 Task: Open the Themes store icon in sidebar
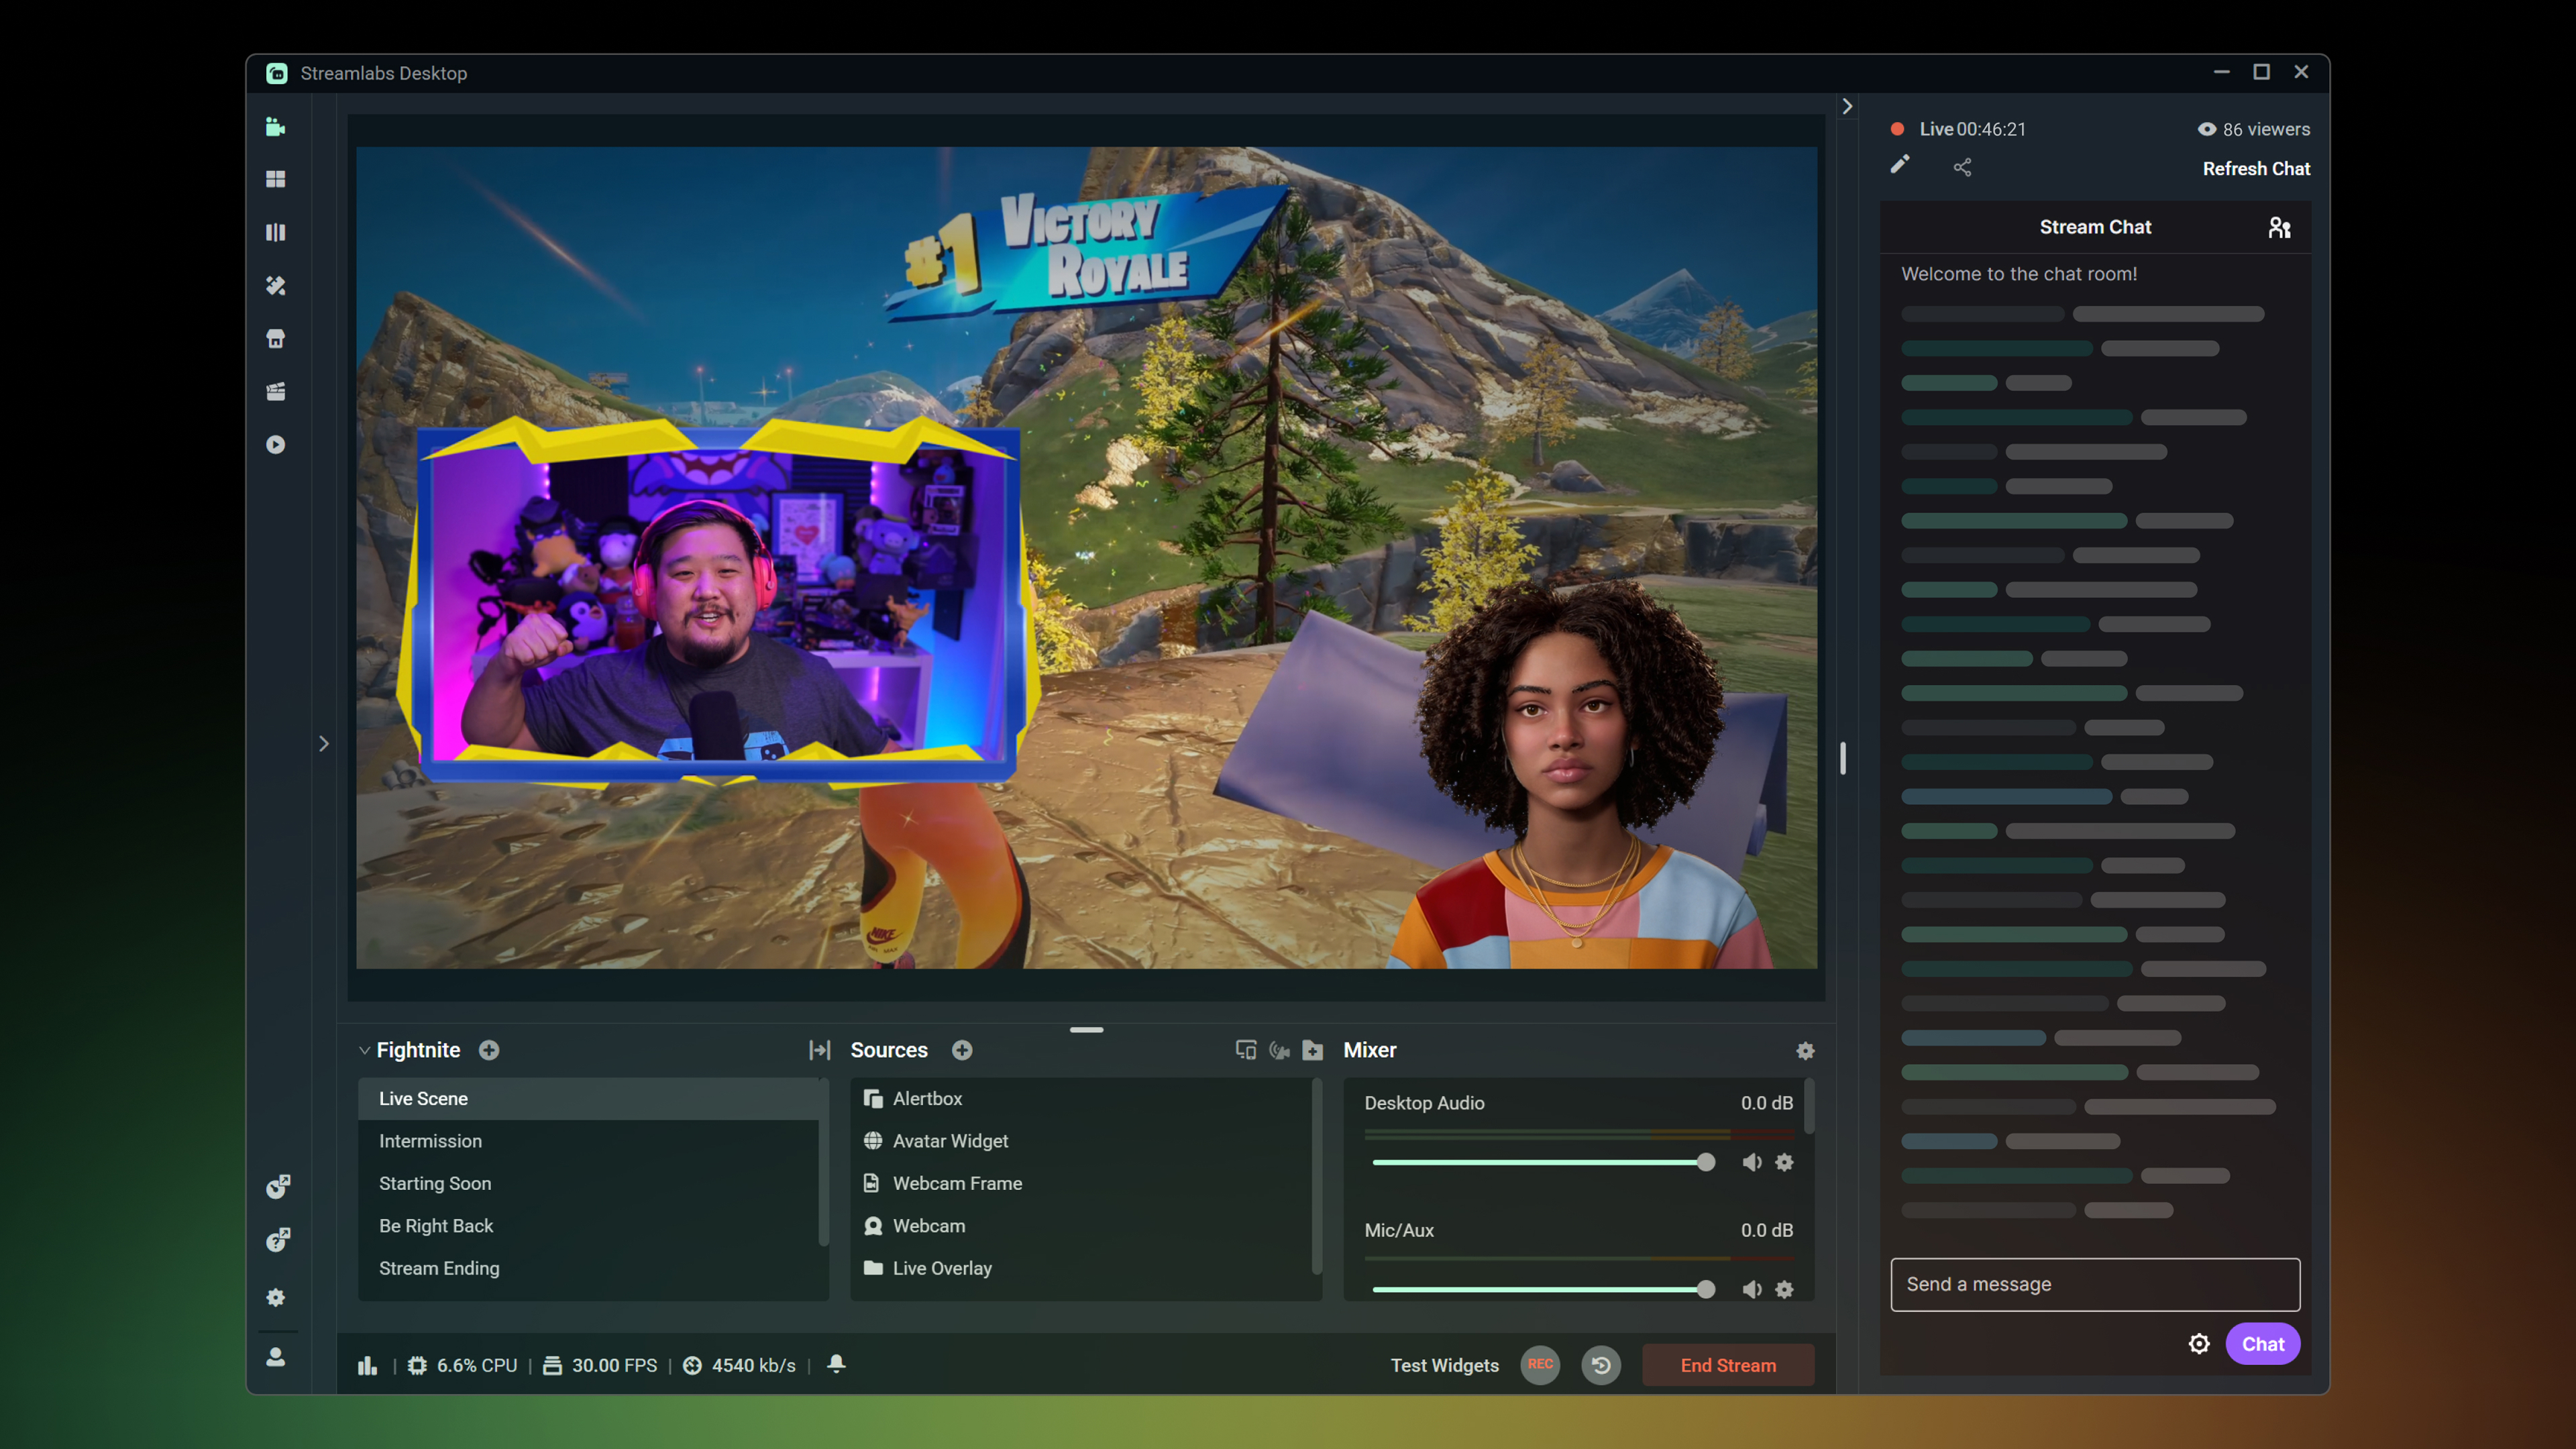[275, 285]
